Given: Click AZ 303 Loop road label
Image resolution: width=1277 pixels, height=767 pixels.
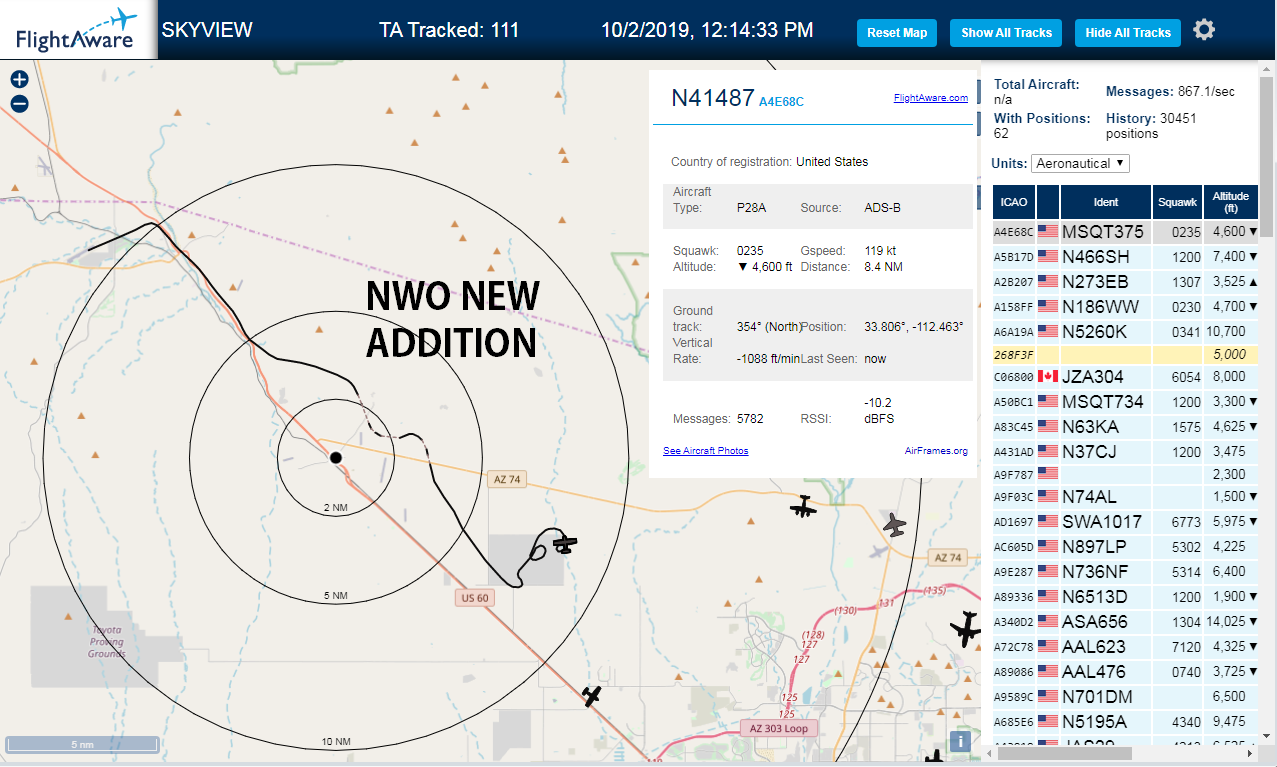Looking at the screenshot, I should [779, 729].
